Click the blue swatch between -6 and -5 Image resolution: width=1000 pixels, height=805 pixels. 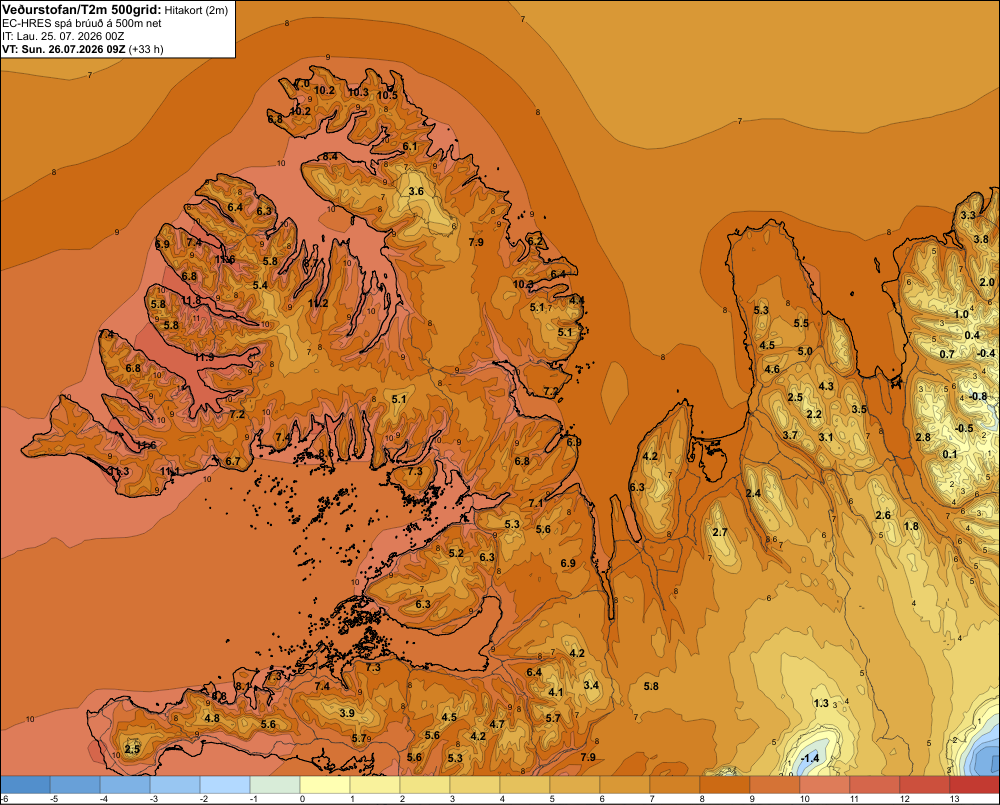click(25, 784)
